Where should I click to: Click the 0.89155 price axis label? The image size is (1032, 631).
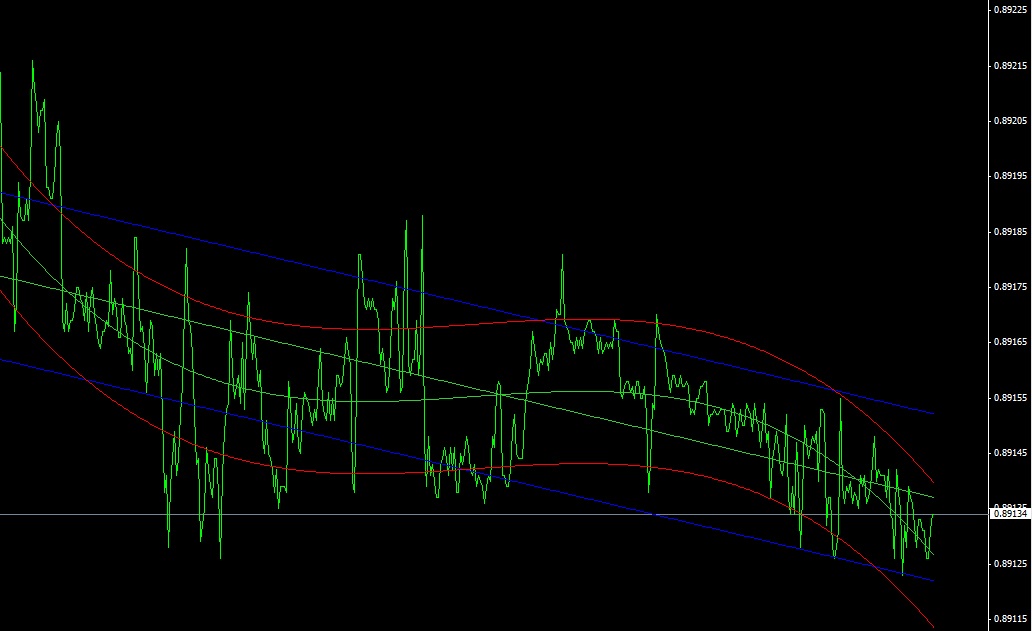pos(1010,398)
